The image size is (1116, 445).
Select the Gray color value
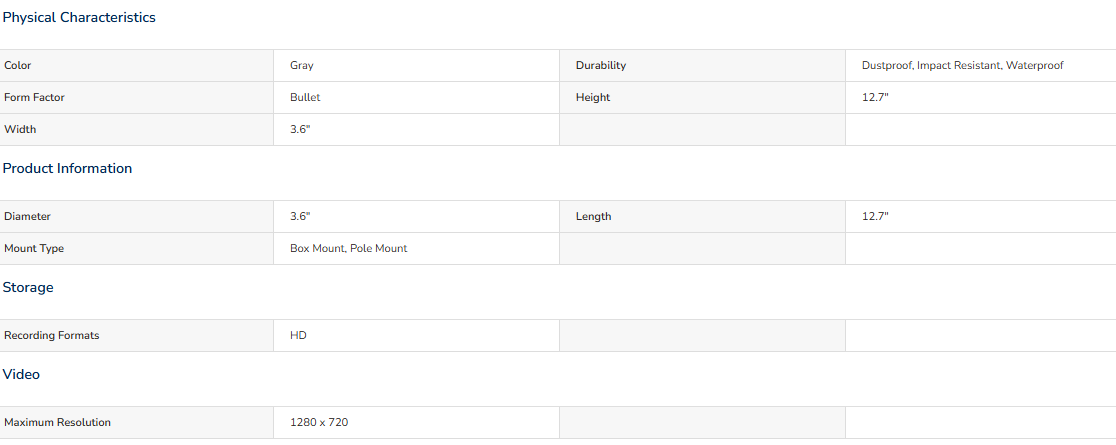302,66
